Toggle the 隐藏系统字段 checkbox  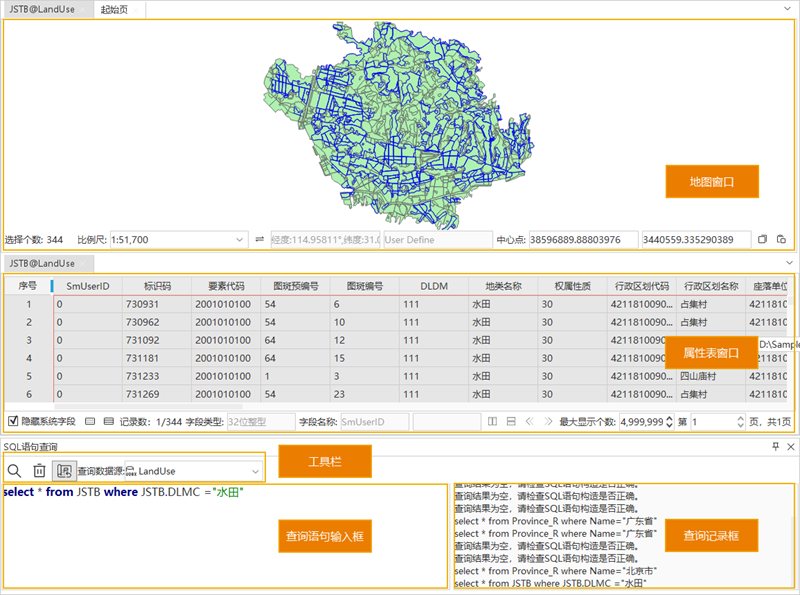12,422
